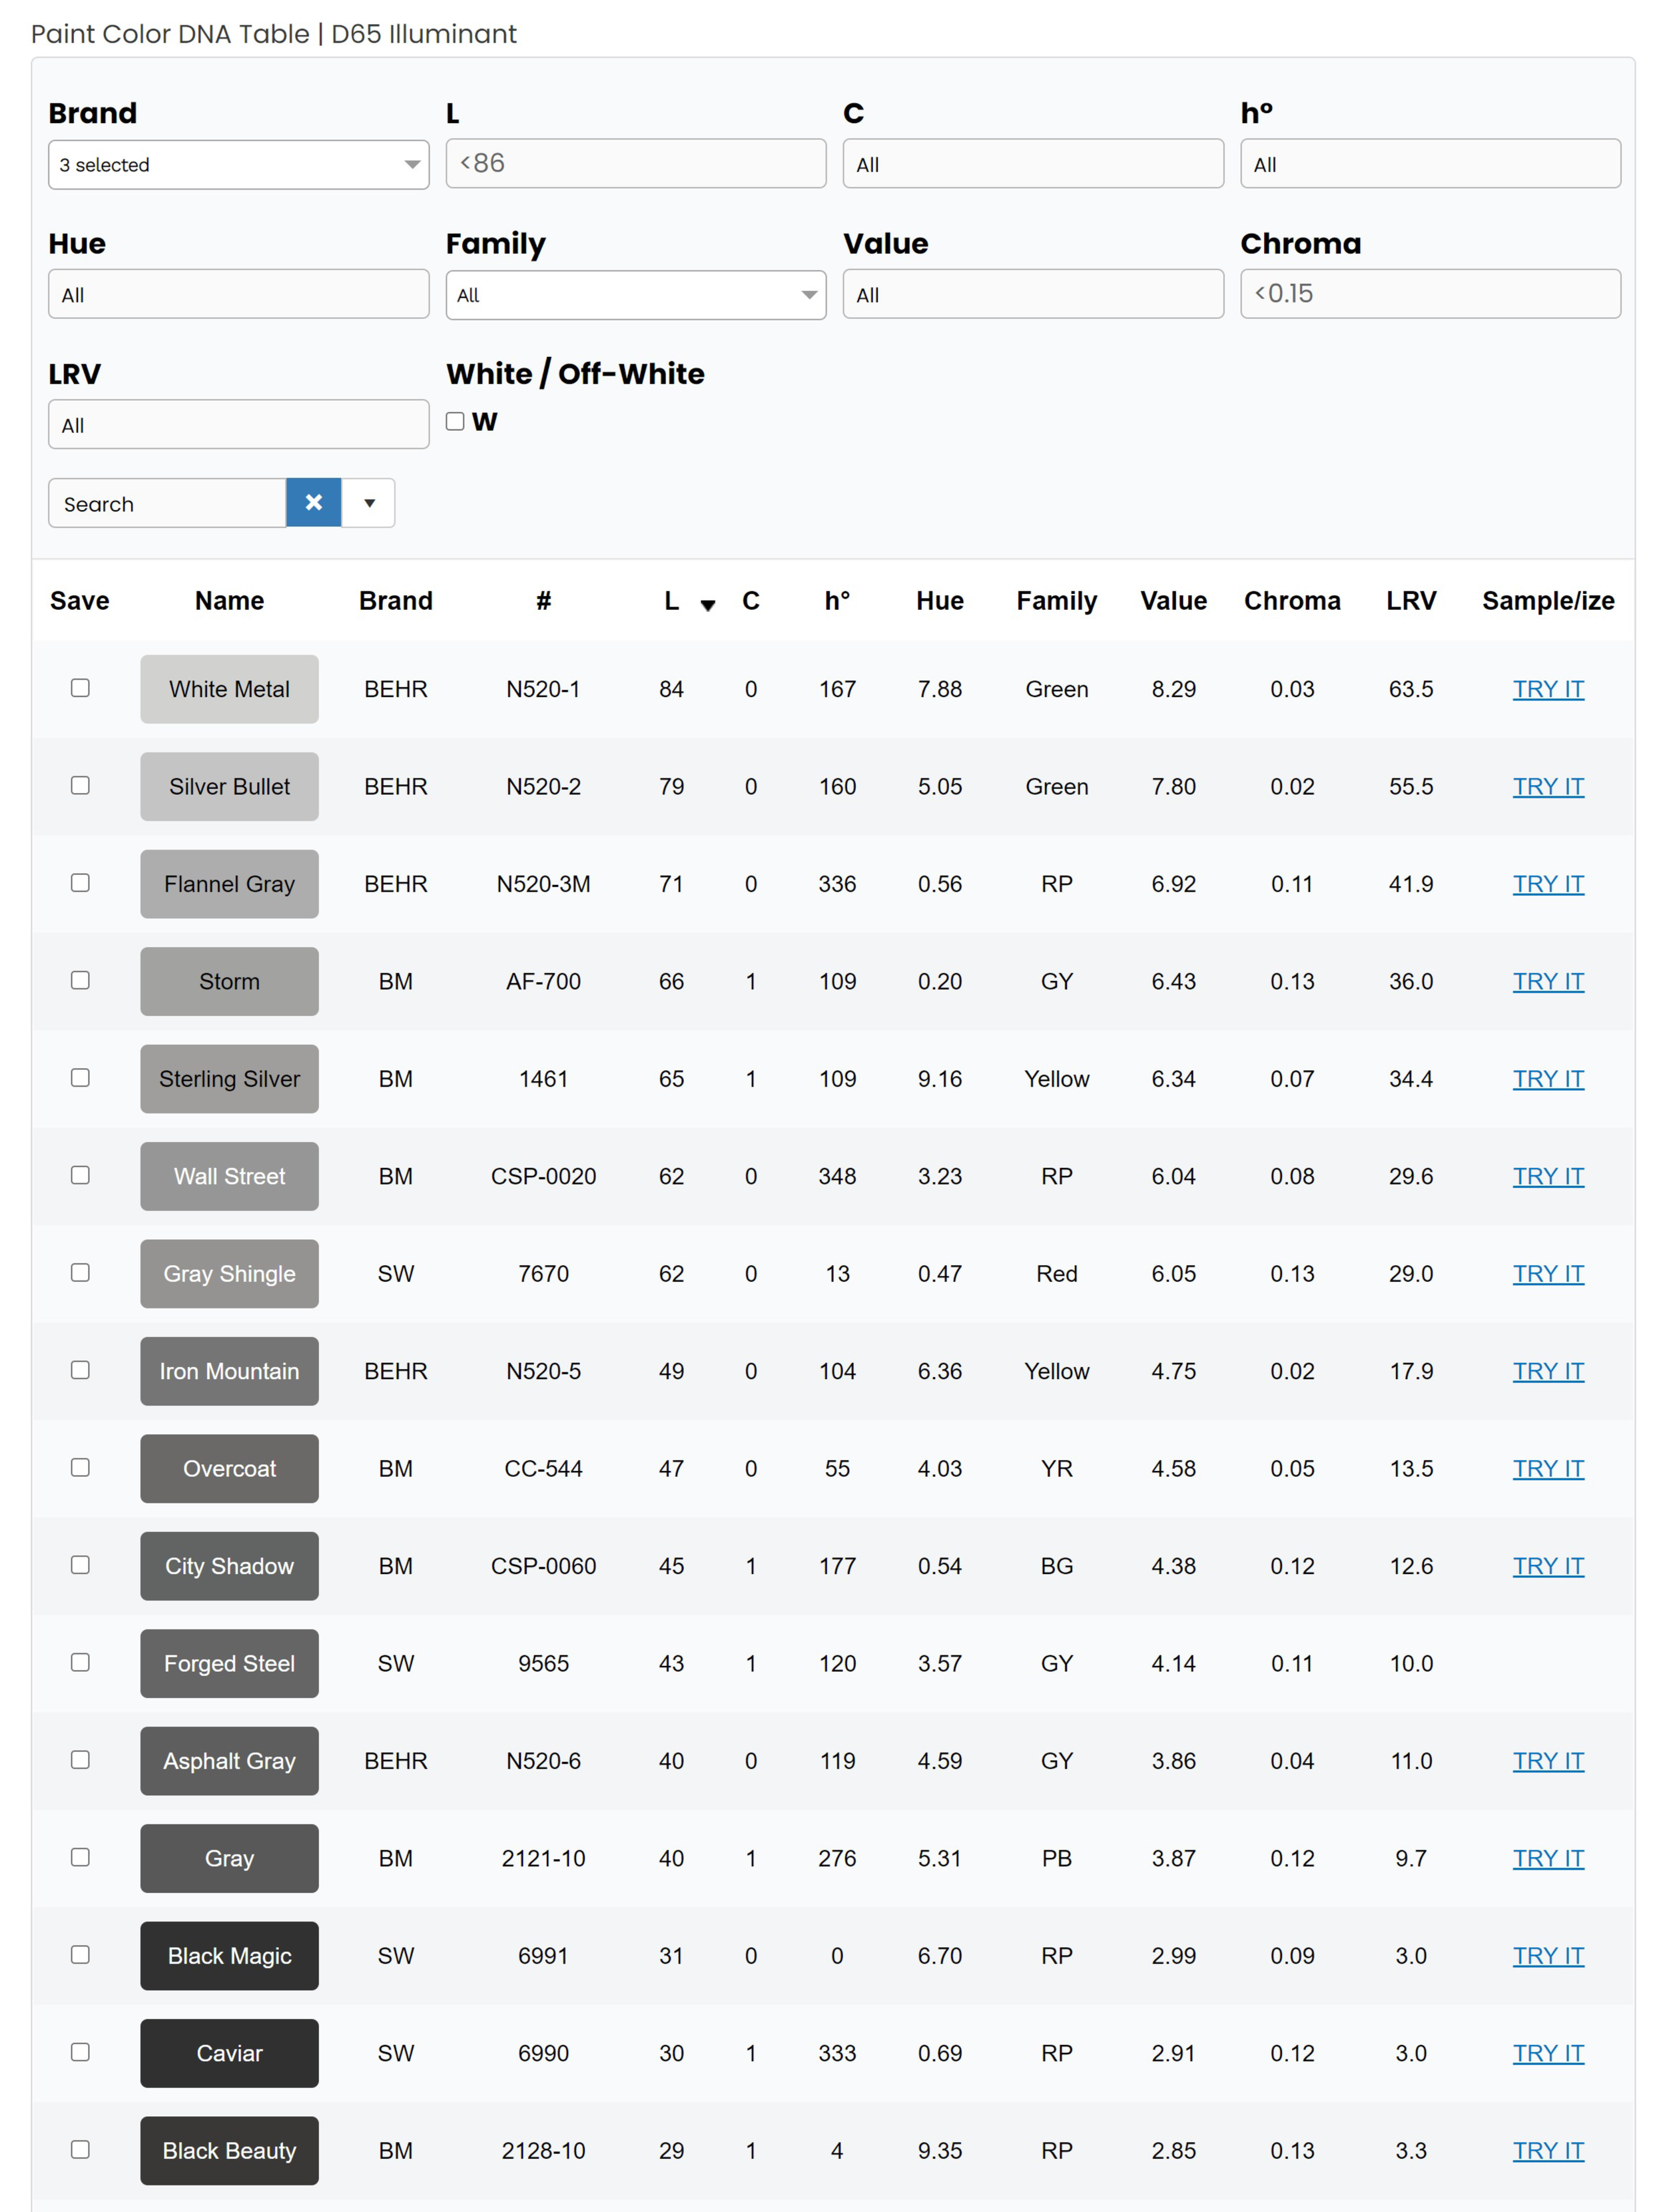Open the Family filter dropdown
The image size is (1665, 2212).
pos(635,295)
